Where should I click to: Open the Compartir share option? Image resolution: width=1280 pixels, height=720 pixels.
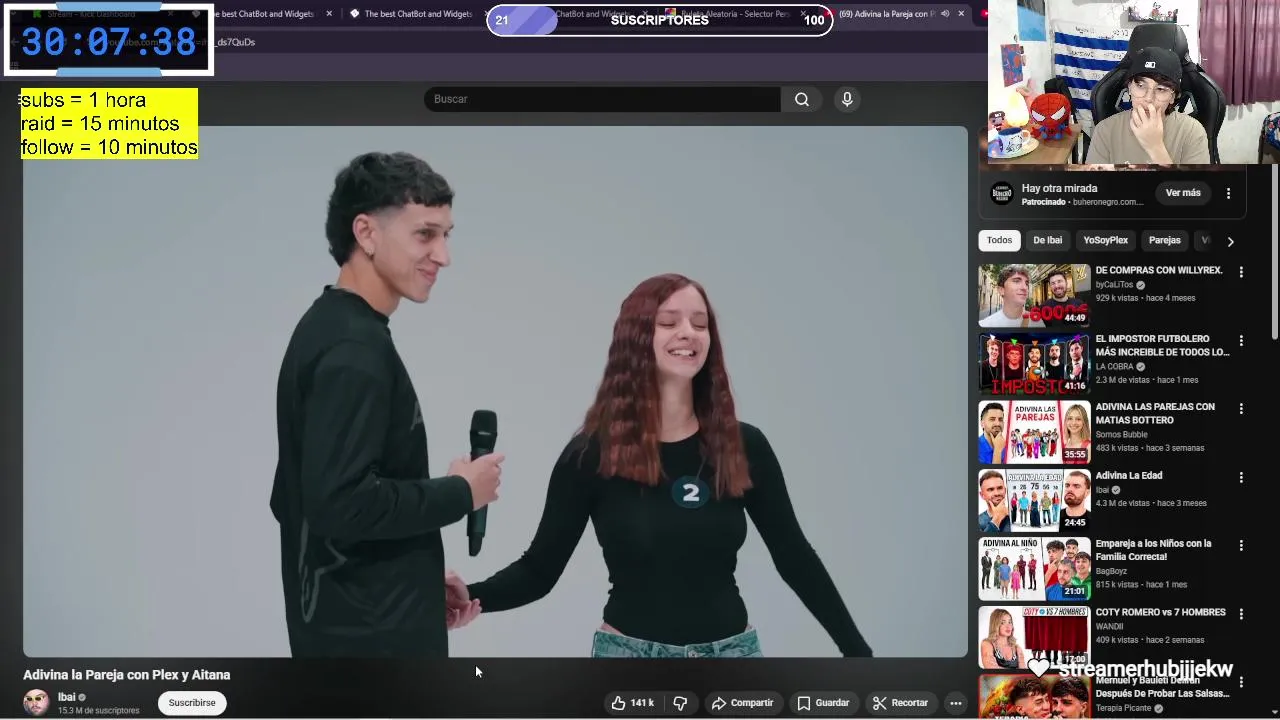(x=742, y=703)
